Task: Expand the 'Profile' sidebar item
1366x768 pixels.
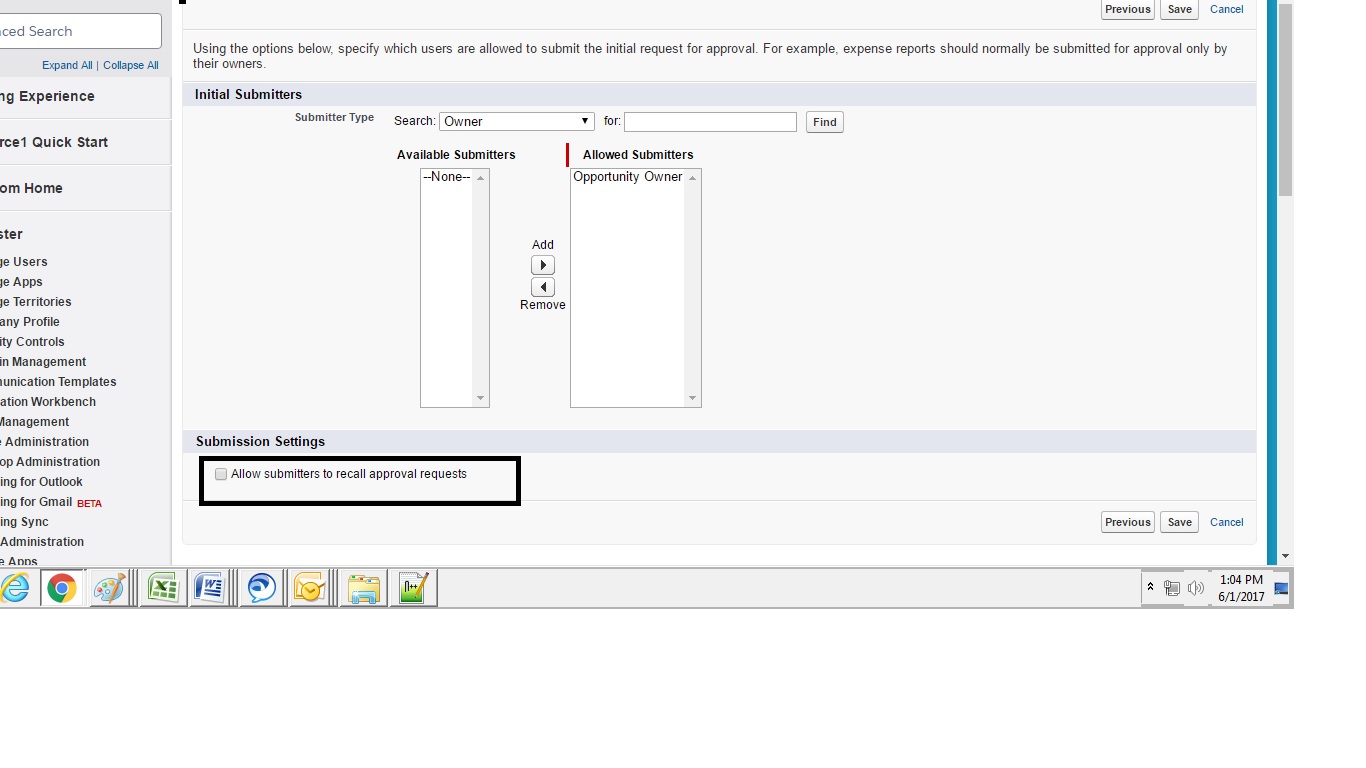Action: click(30, 322)
